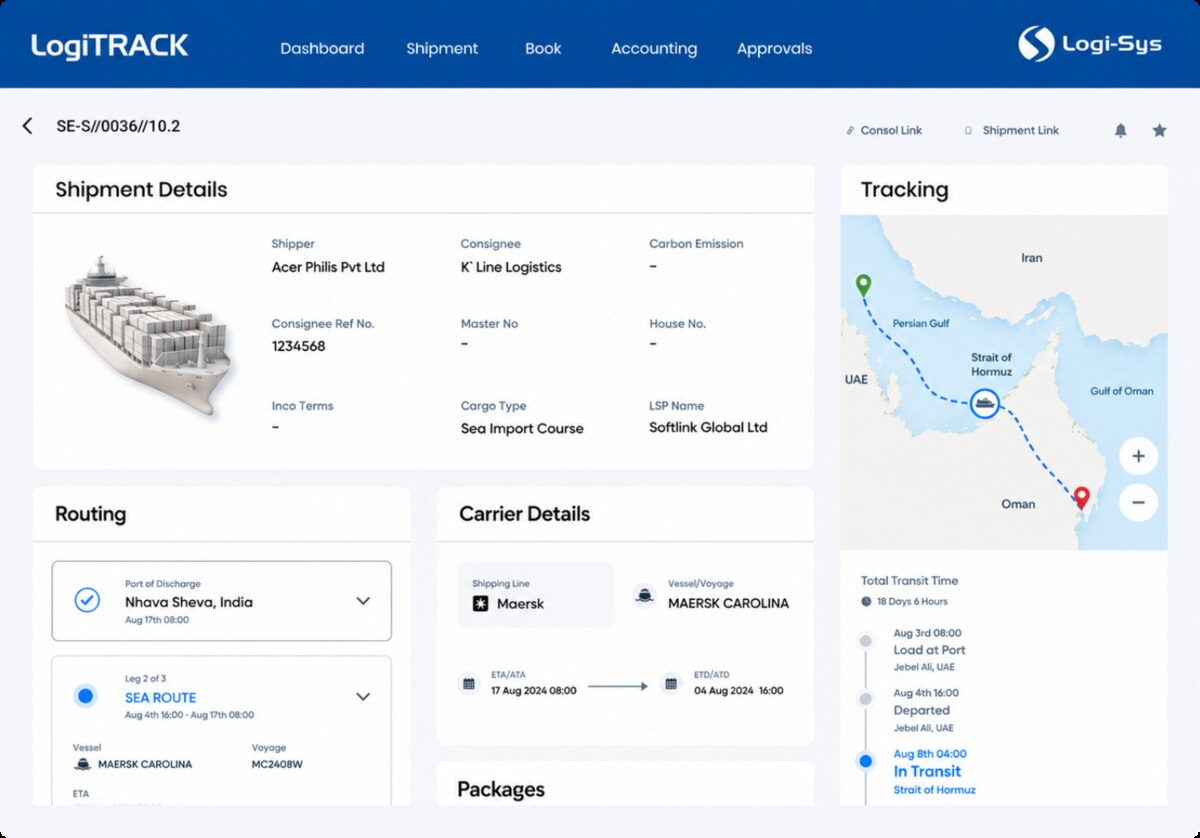
Task: Click 18 Days 6 Hours transit time
Action: [912, 602]
